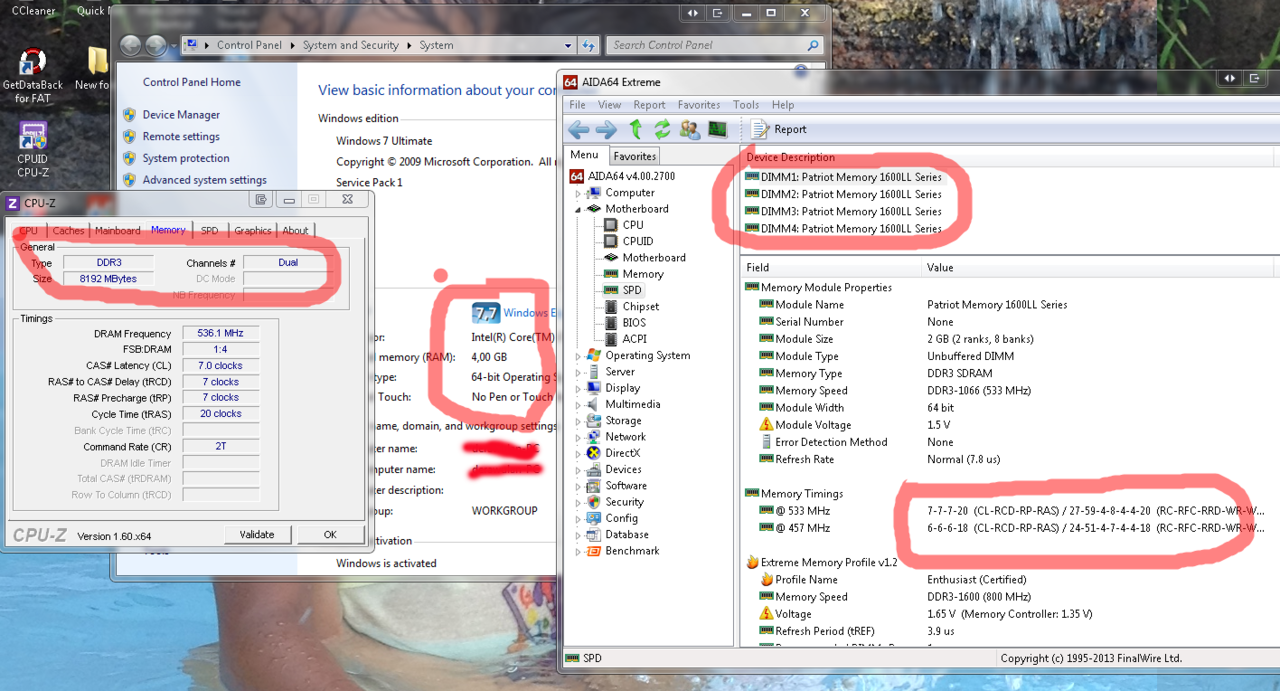Expand the Server tree node

pyautogui.click(x=578, y=372)
